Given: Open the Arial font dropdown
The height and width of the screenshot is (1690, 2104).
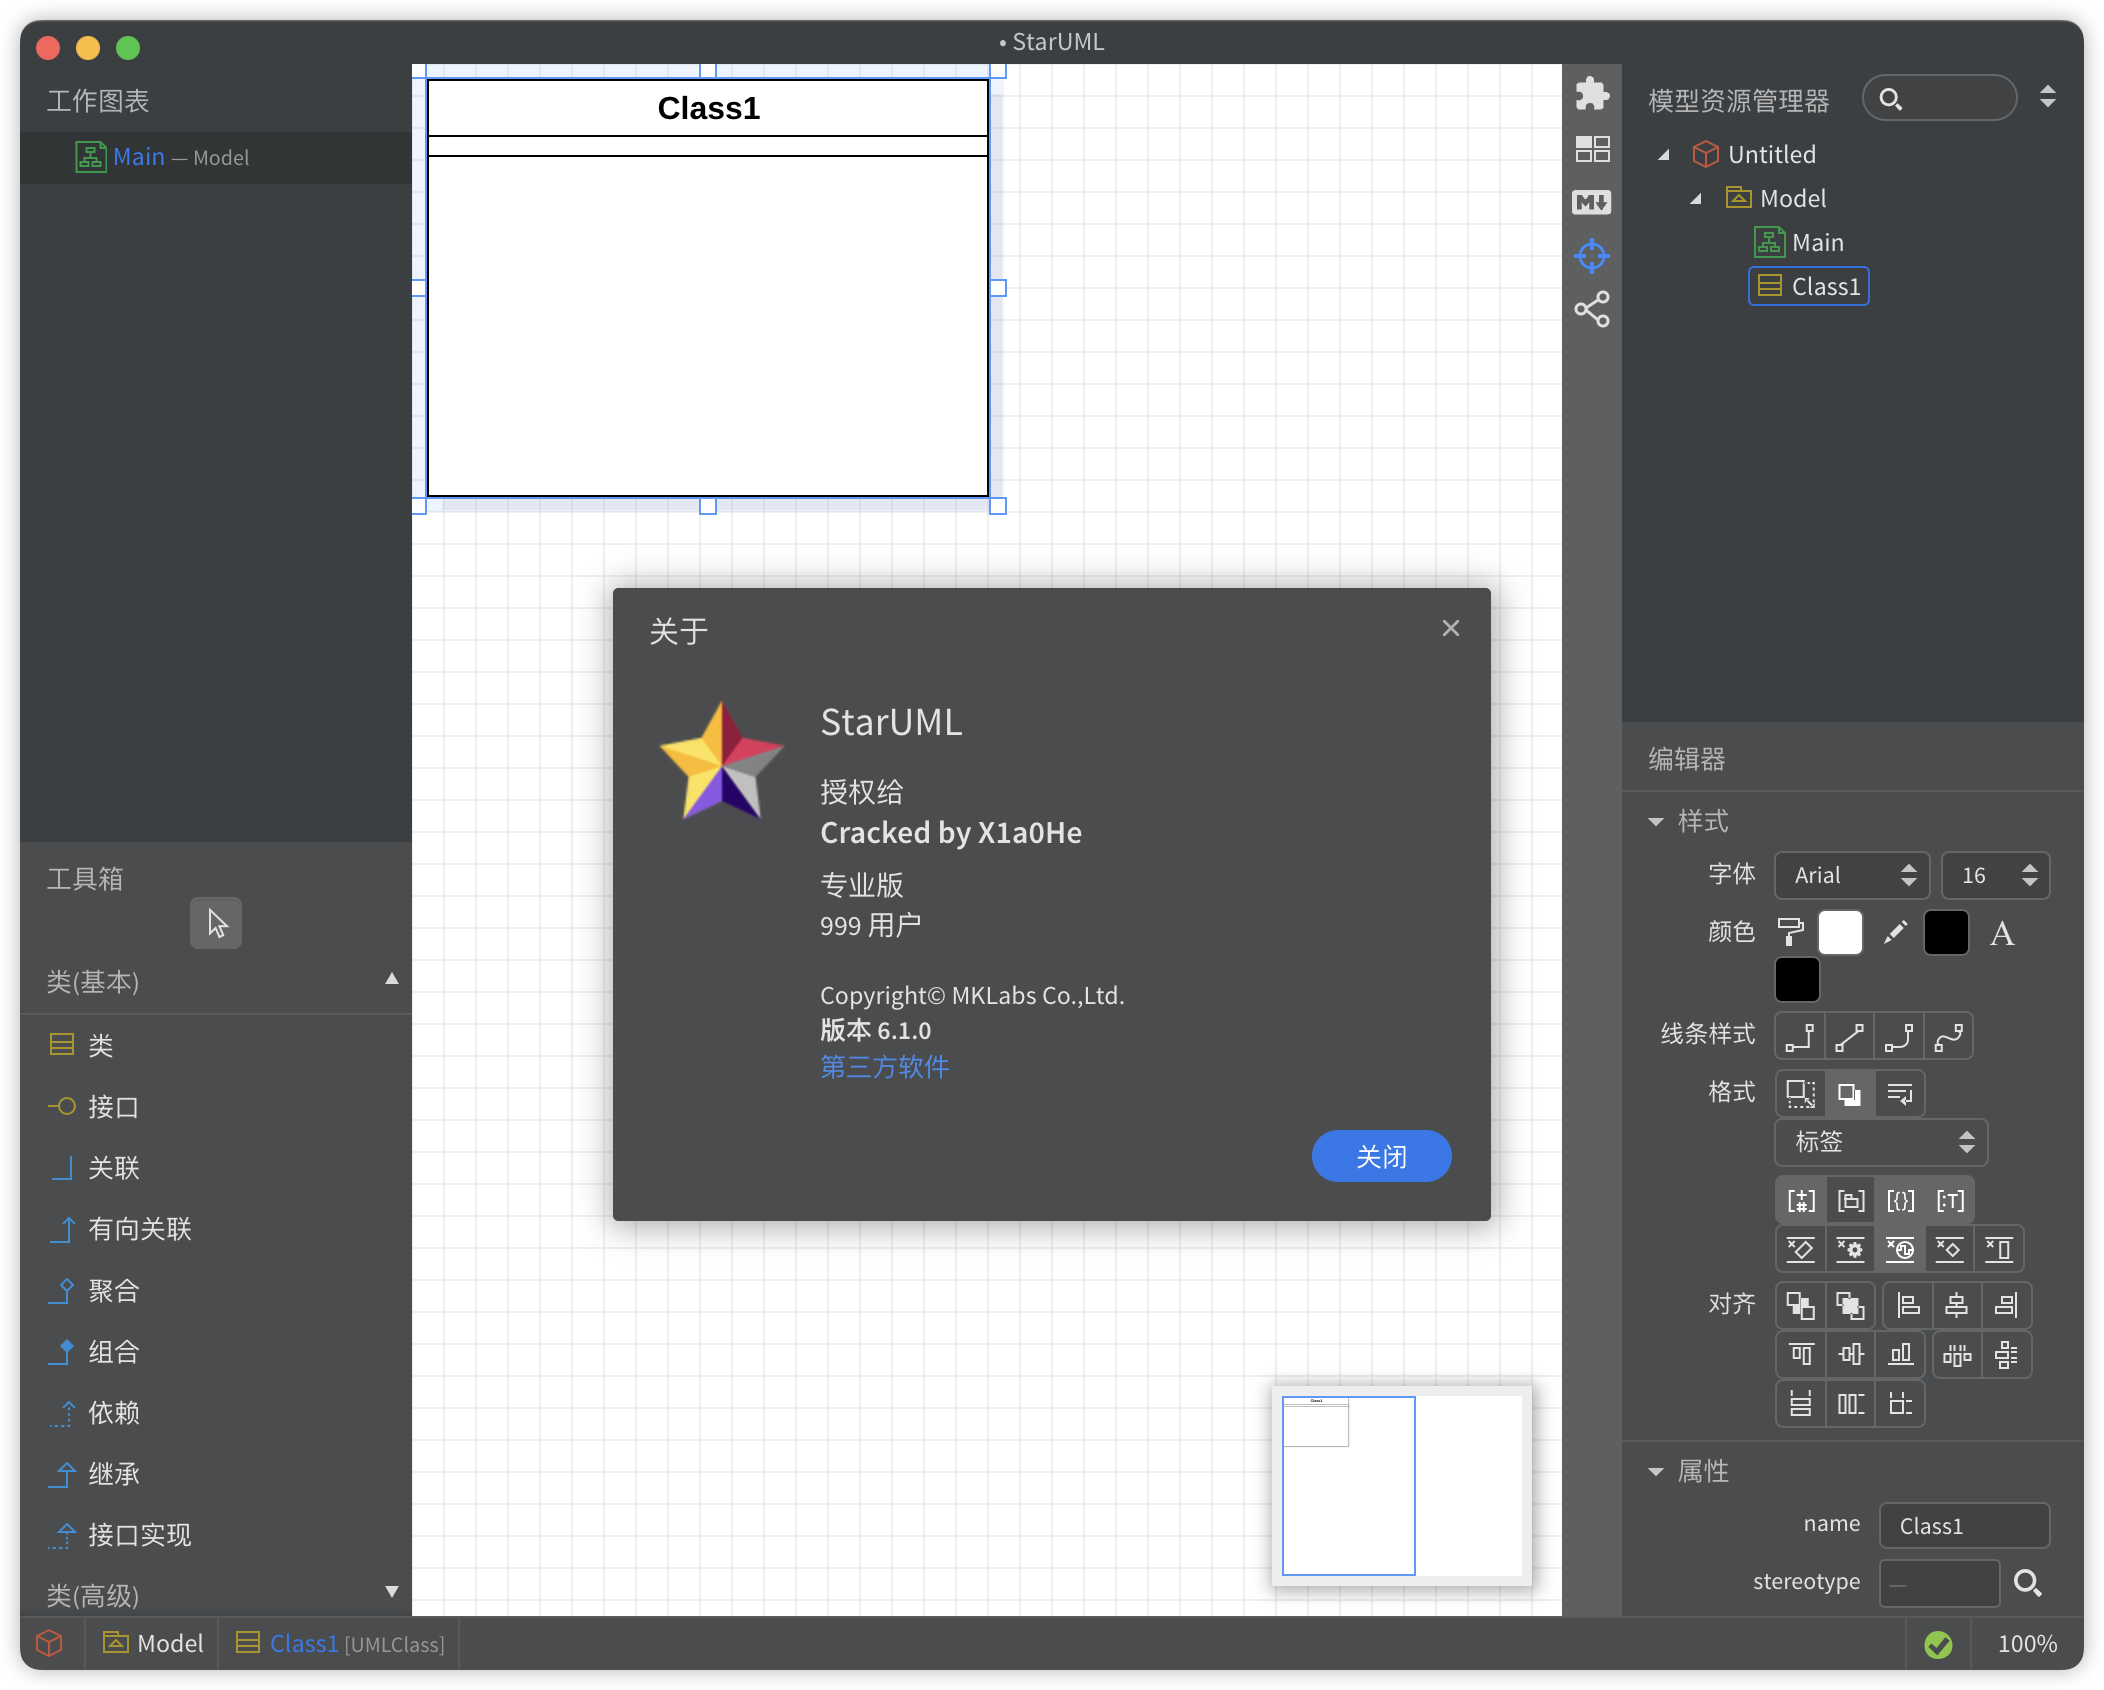Looking at the screenshot, I should point(1854,876).
